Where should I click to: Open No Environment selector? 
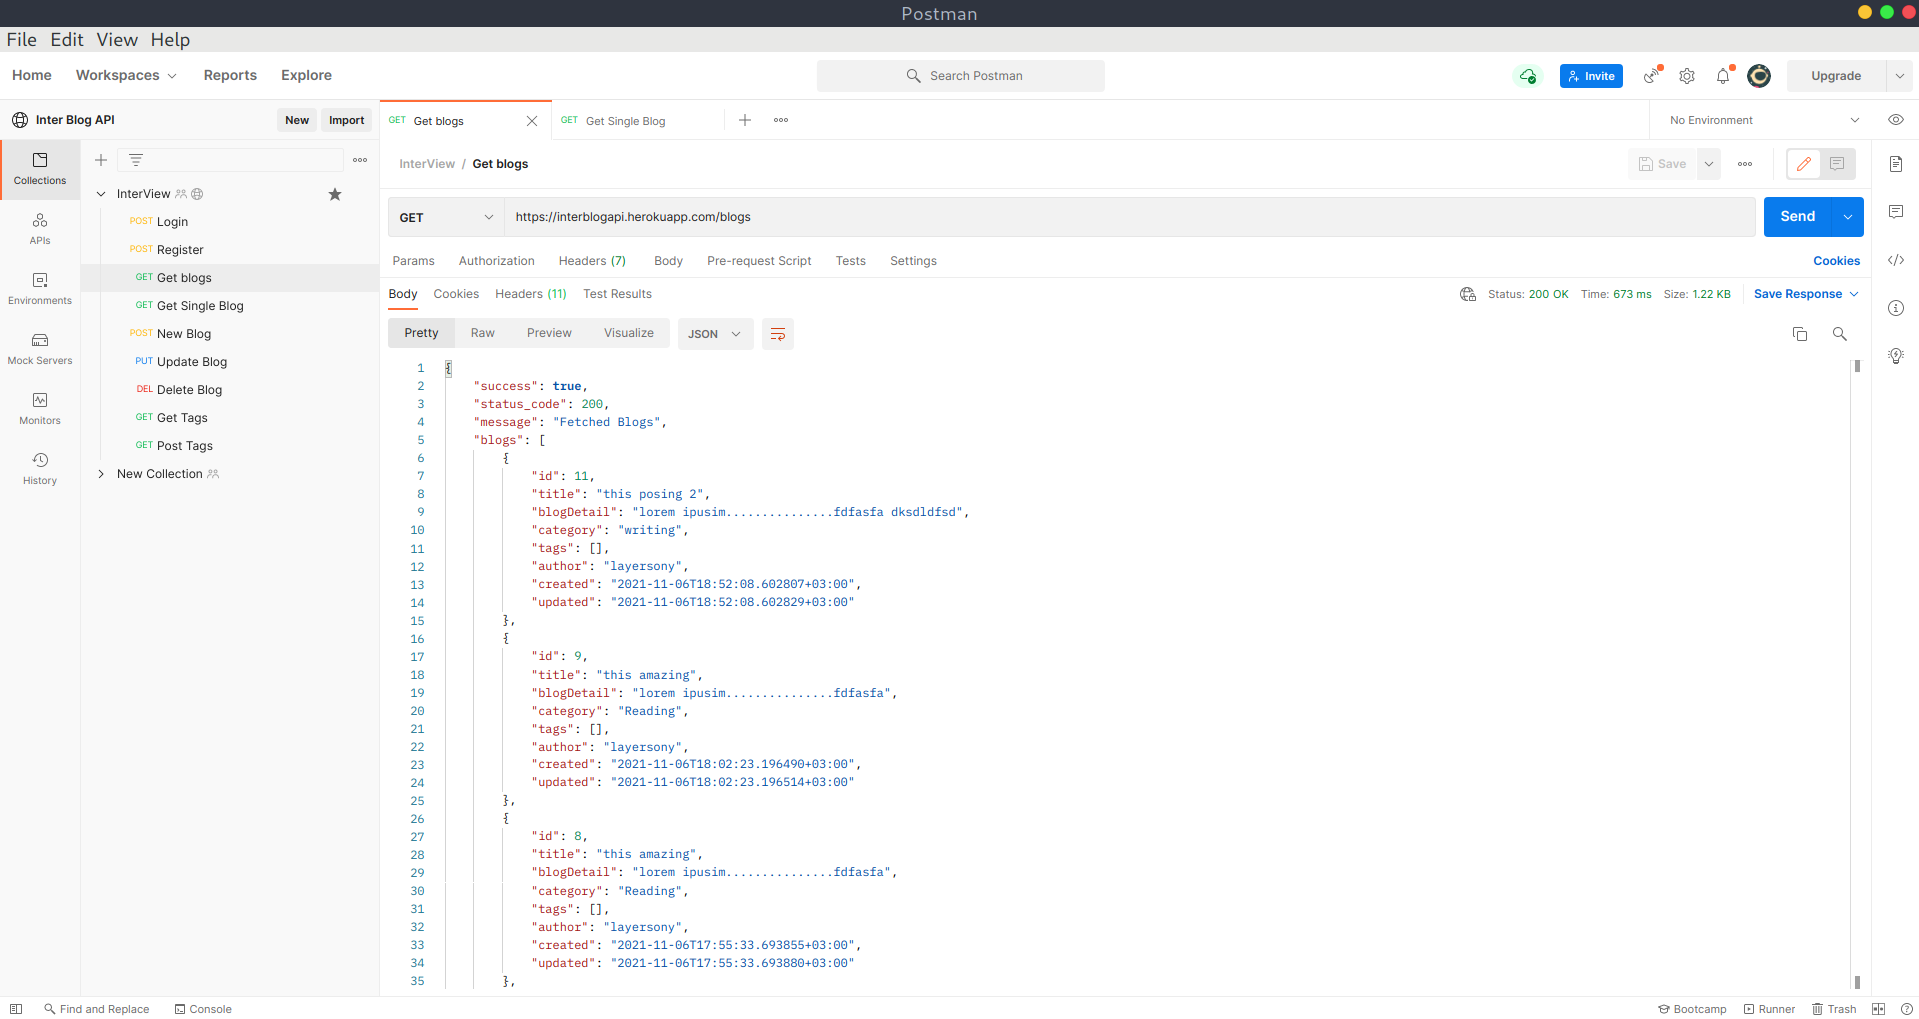(1765, 120)
